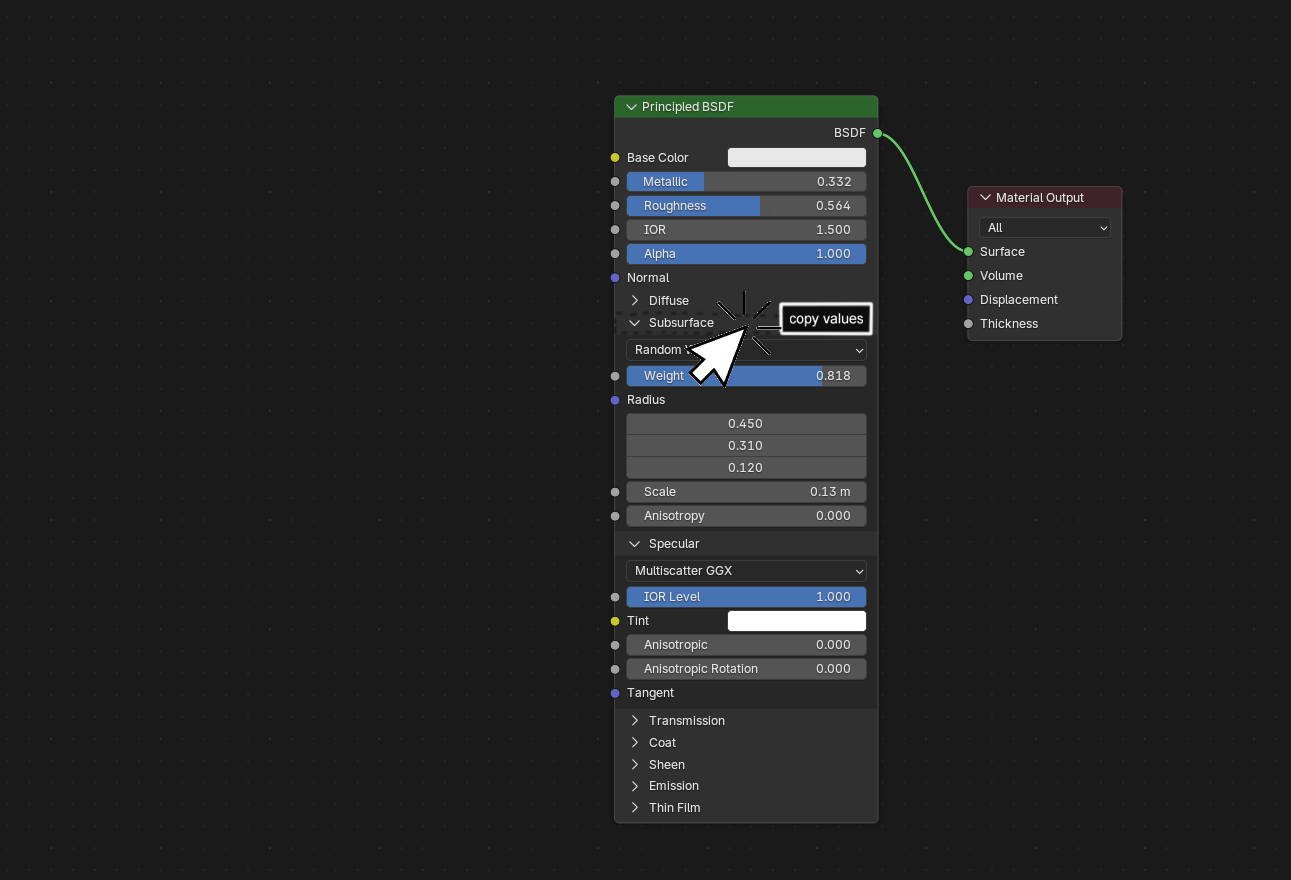Click the Metallic input socket

coord(615,182)
